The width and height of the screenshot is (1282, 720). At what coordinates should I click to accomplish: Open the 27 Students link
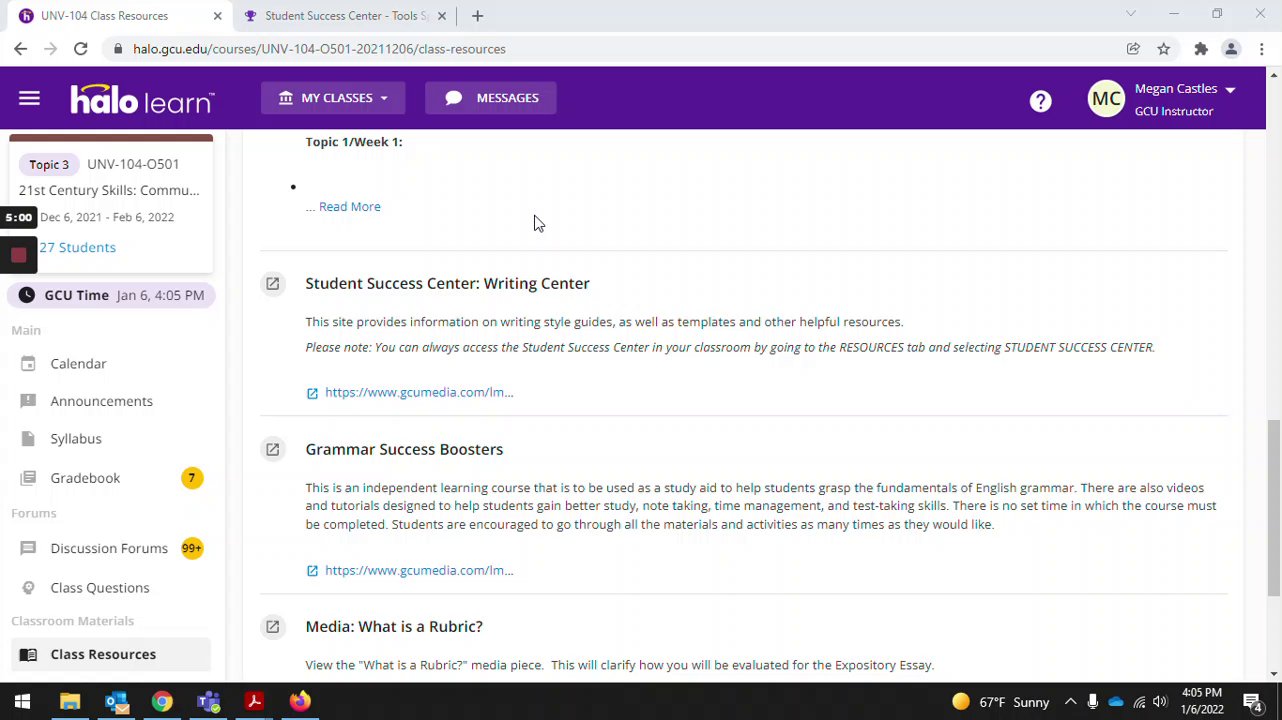coord(77,248)
